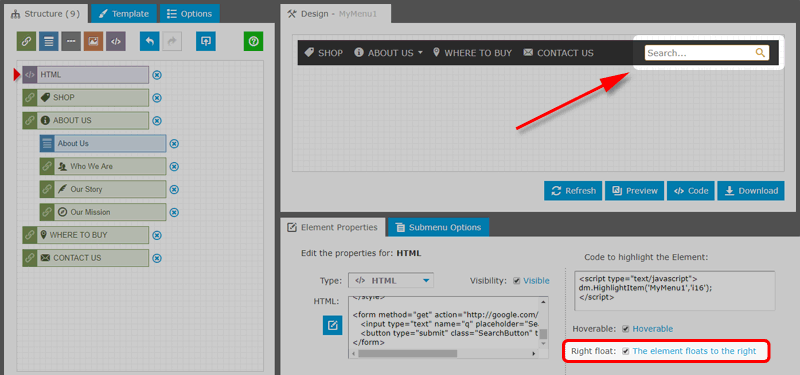
Task: Remove the Our Story item with its X icon
Action: click(x=174, y=189)
